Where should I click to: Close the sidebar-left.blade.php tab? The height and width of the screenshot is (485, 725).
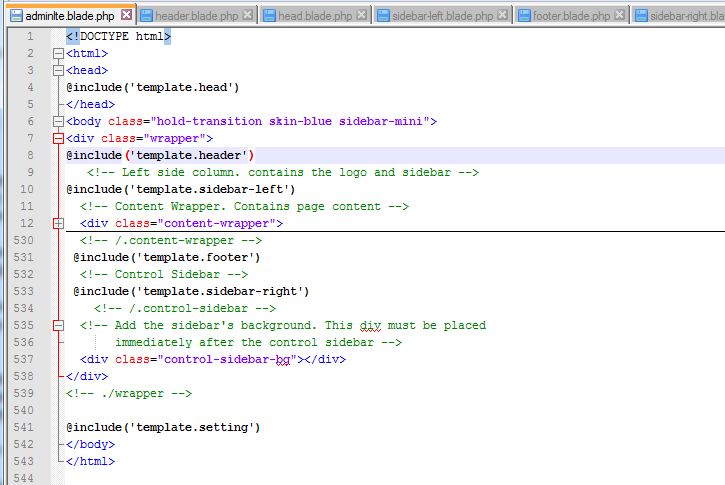coord(503,15)
